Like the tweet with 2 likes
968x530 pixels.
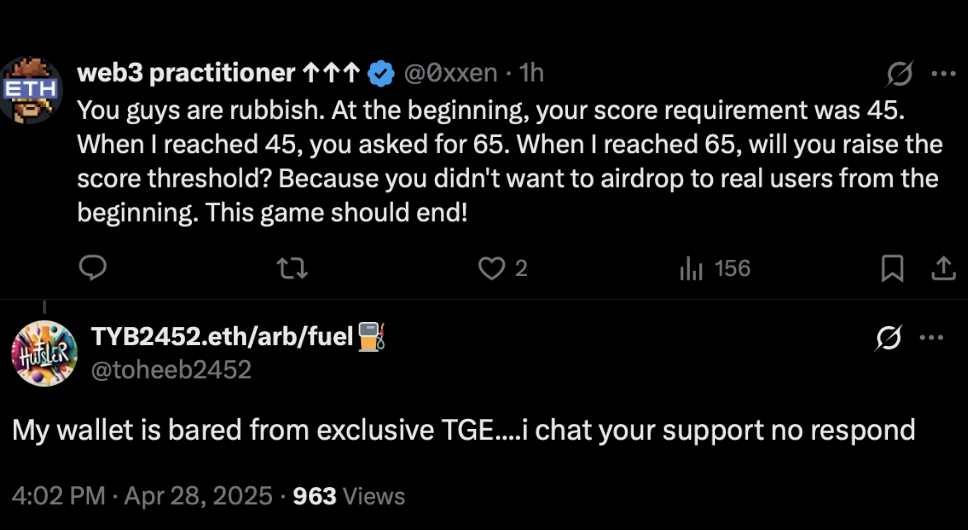pos(491,268)
